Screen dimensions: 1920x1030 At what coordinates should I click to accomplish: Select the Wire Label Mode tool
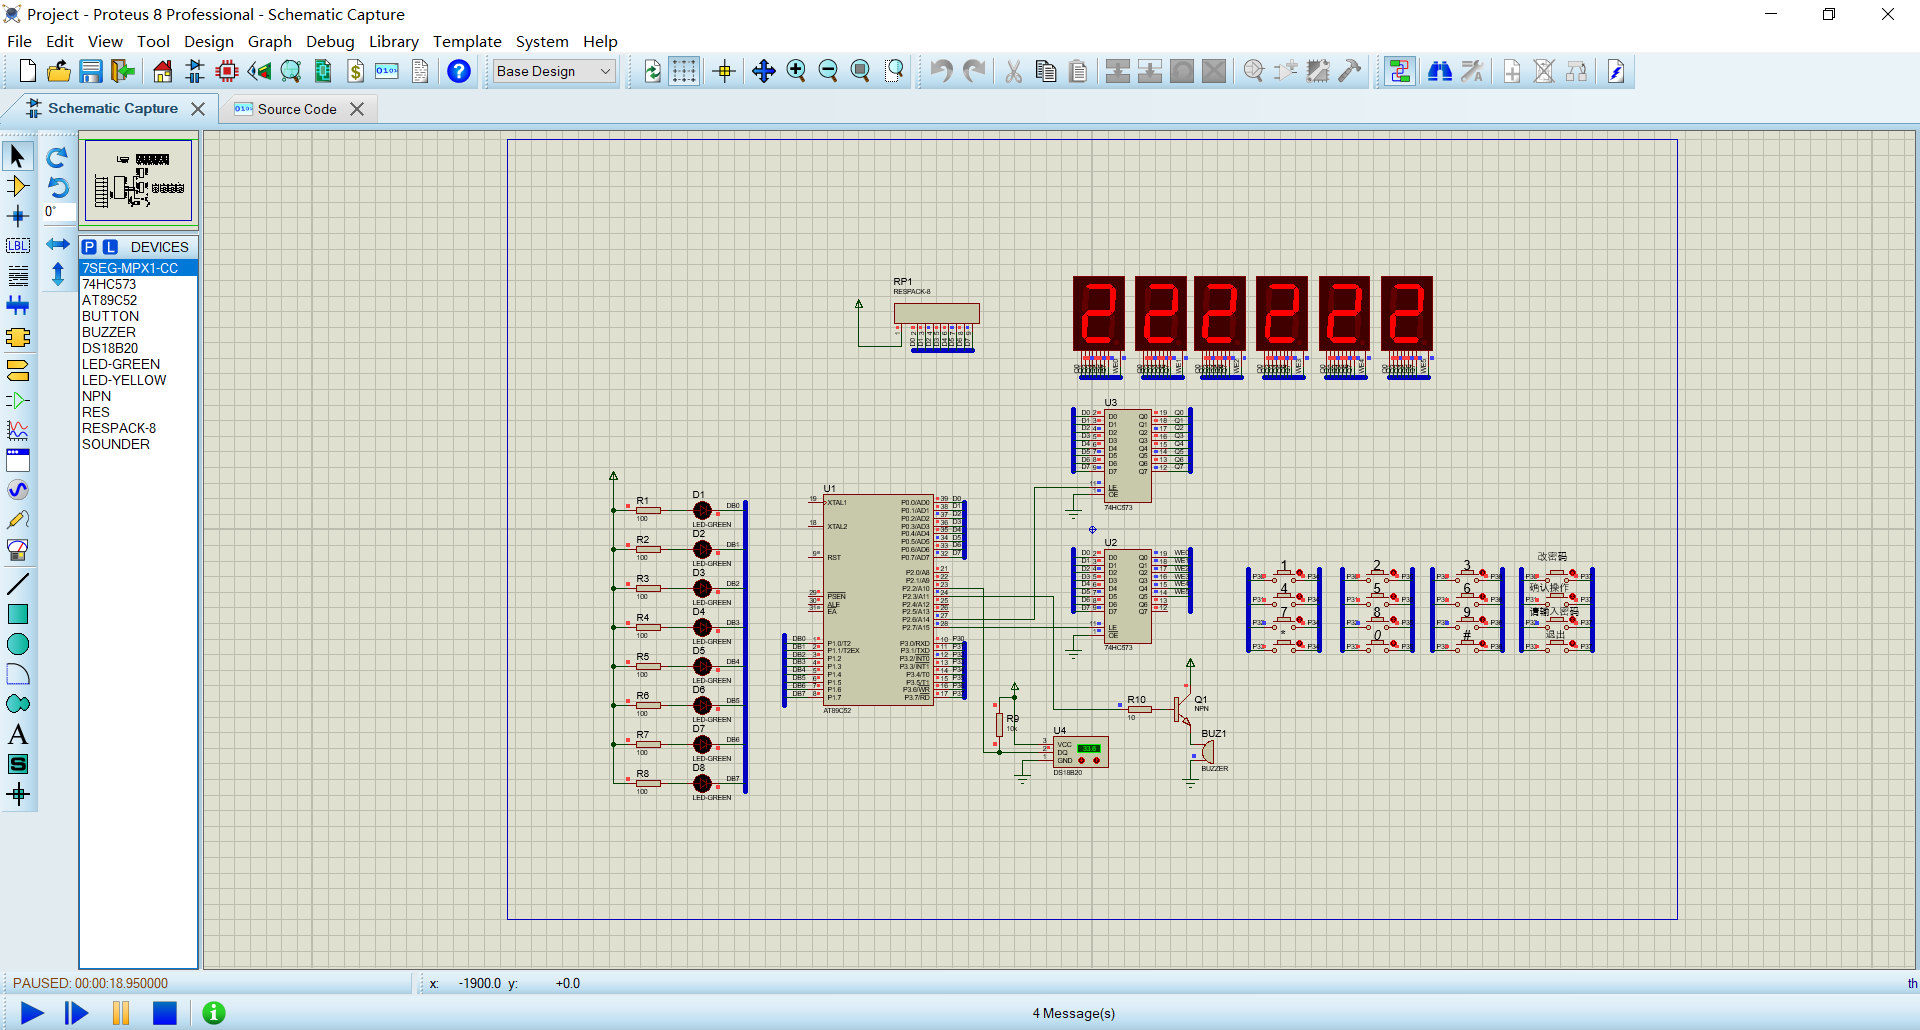[18, 246]
